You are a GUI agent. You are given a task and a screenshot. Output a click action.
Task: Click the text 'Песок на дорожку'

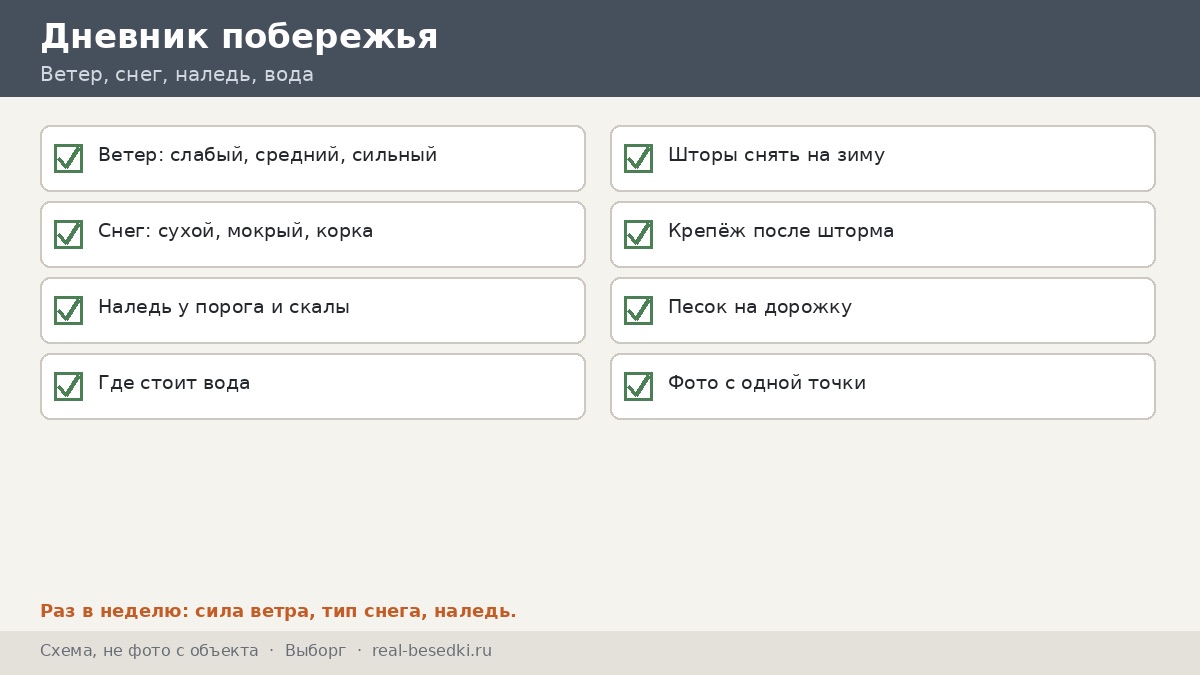pos(760,308)
